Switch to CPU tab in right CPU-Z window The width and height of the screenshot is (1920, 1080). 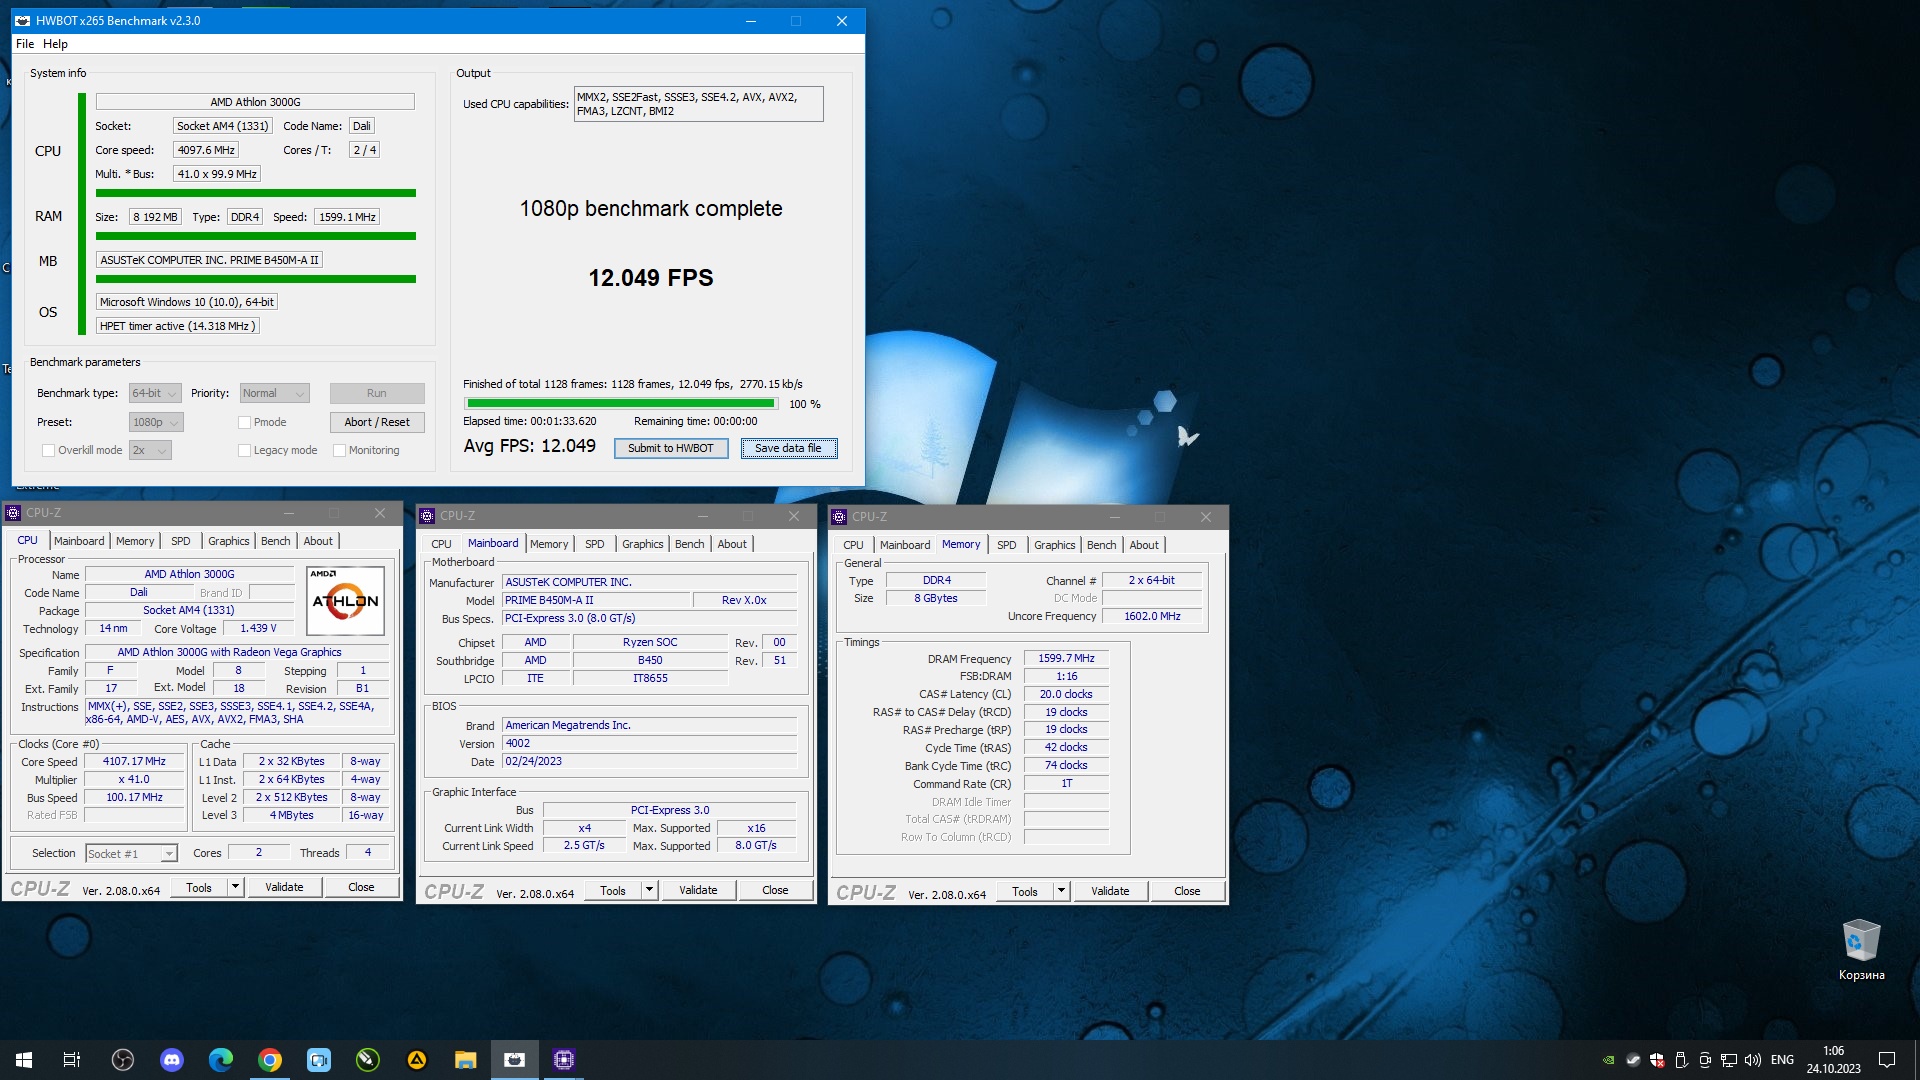[853, 545]
